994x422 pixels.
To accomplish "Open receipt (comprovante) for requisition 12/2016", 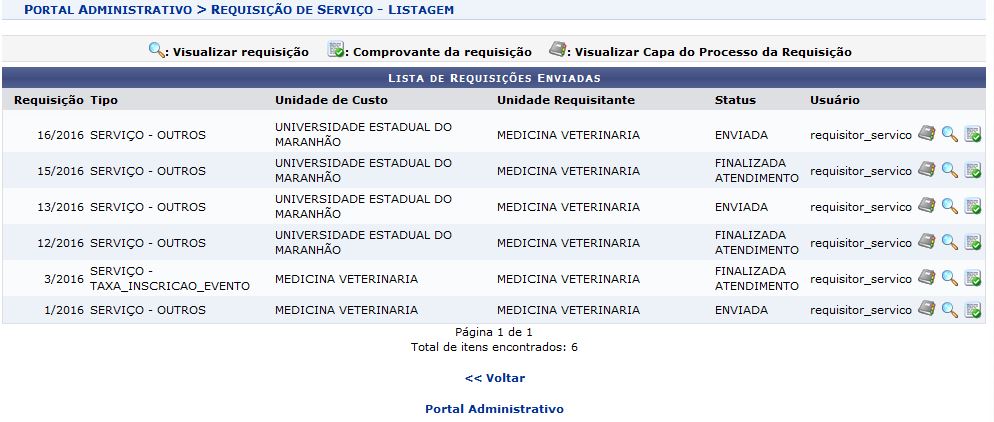I will pyautogui.click(x=972, y=243).
